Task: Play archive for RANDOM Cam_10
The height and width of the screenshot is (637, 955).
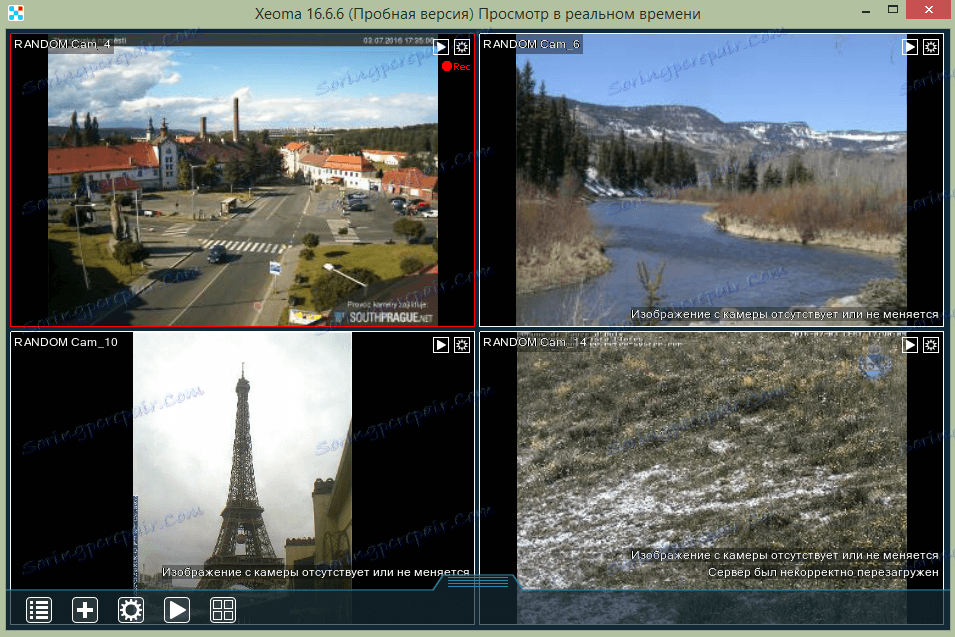Action: click(x=441, y=345)
